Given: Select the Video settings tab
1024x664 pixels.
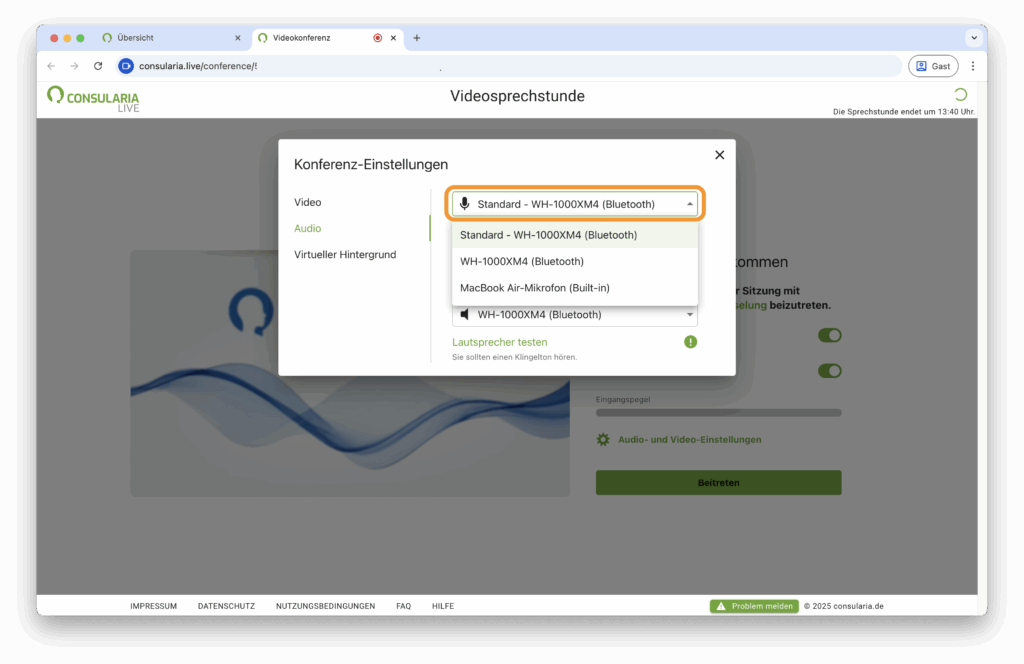Looking at the screenshot, I should click(x=308, y=202).
